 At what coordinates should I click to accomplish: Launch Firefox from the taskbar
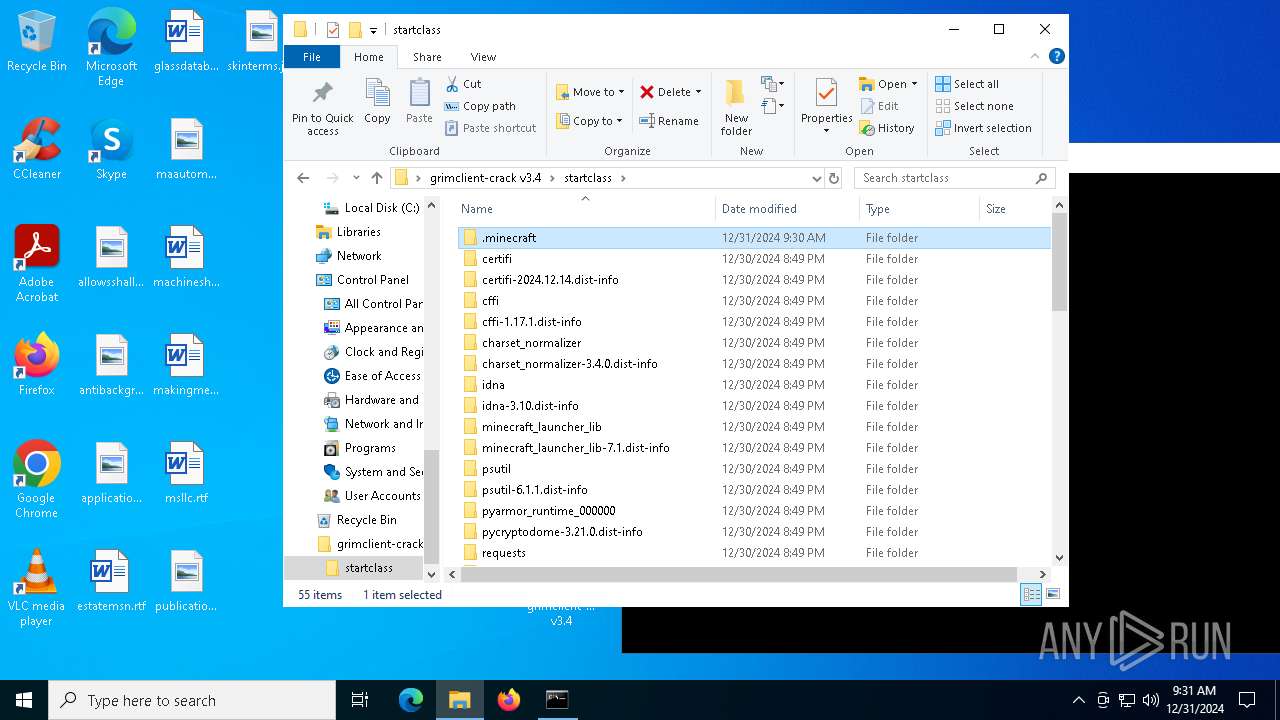[x=509, y=700]
